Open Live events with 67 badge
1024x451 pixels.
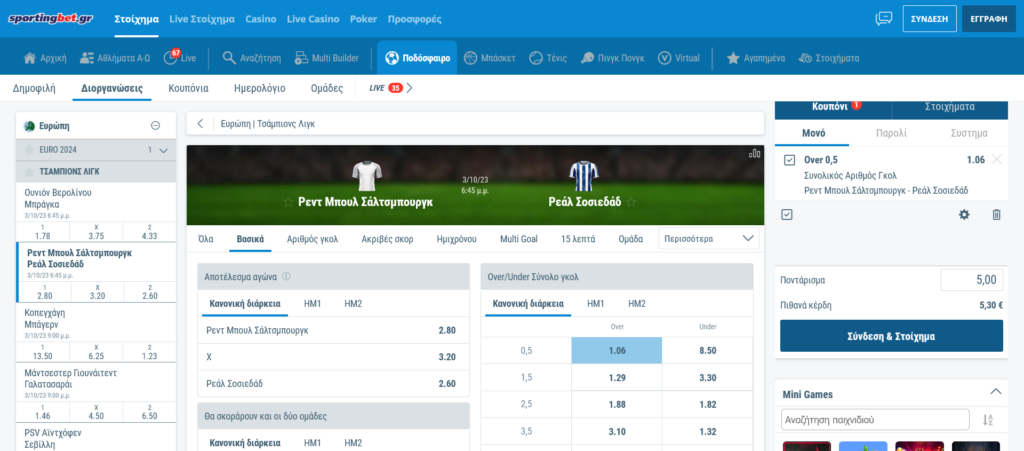pyautogui.click(x=179, y=57)
